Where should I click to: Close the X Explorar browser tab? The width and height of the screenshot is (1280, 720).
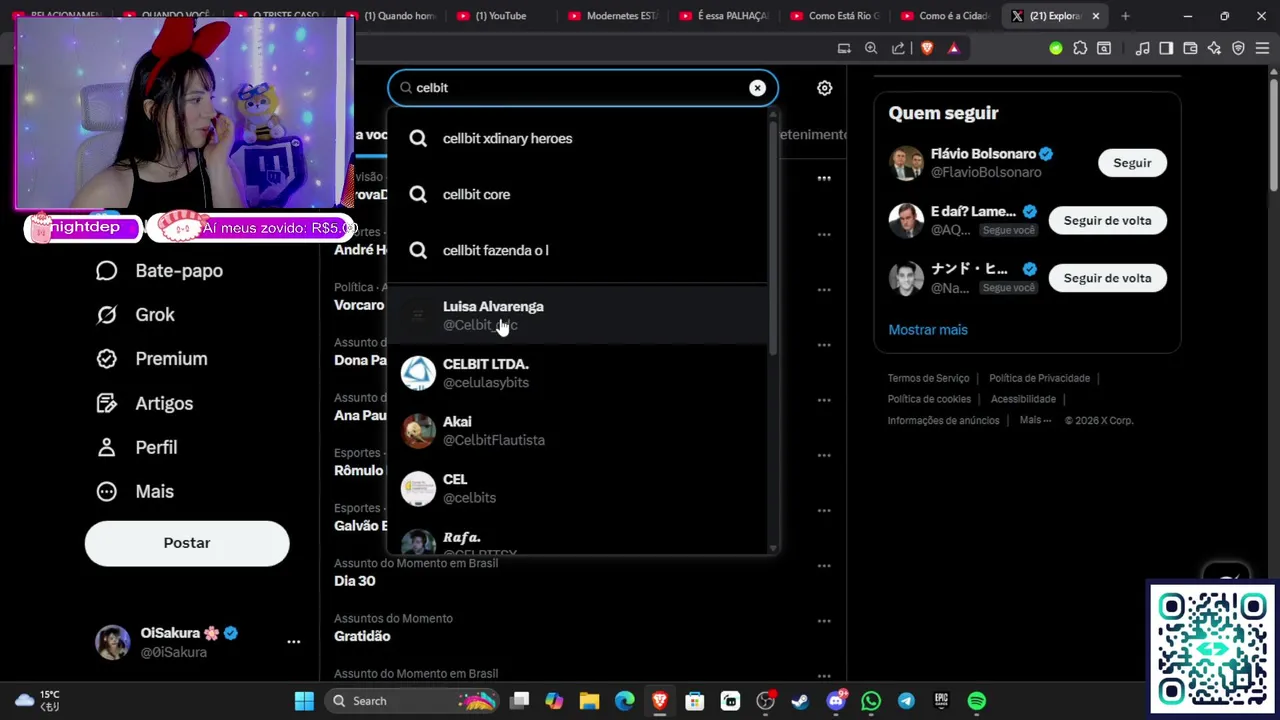click(x=1096, y=16)
